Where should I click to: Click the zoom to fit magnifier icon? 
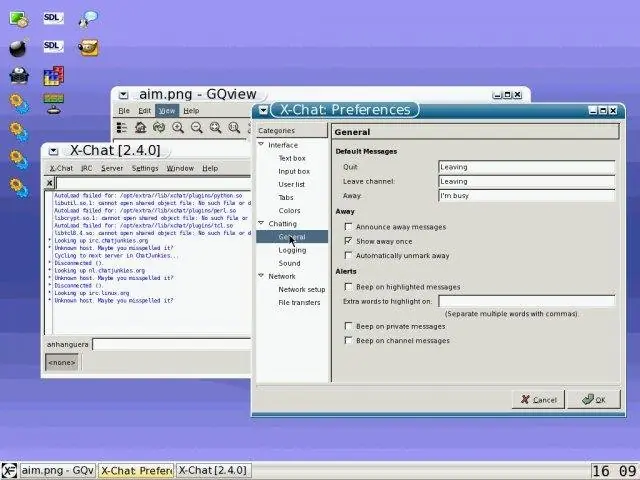click(x=215, y=128)
